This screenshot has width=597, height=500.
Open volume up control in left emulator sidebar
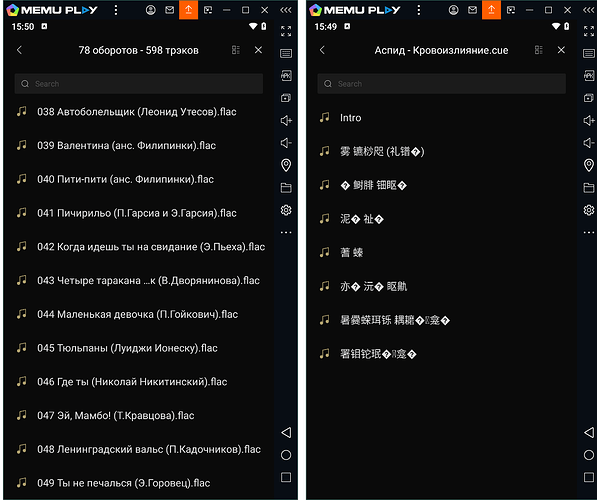(x=286, y=121)
